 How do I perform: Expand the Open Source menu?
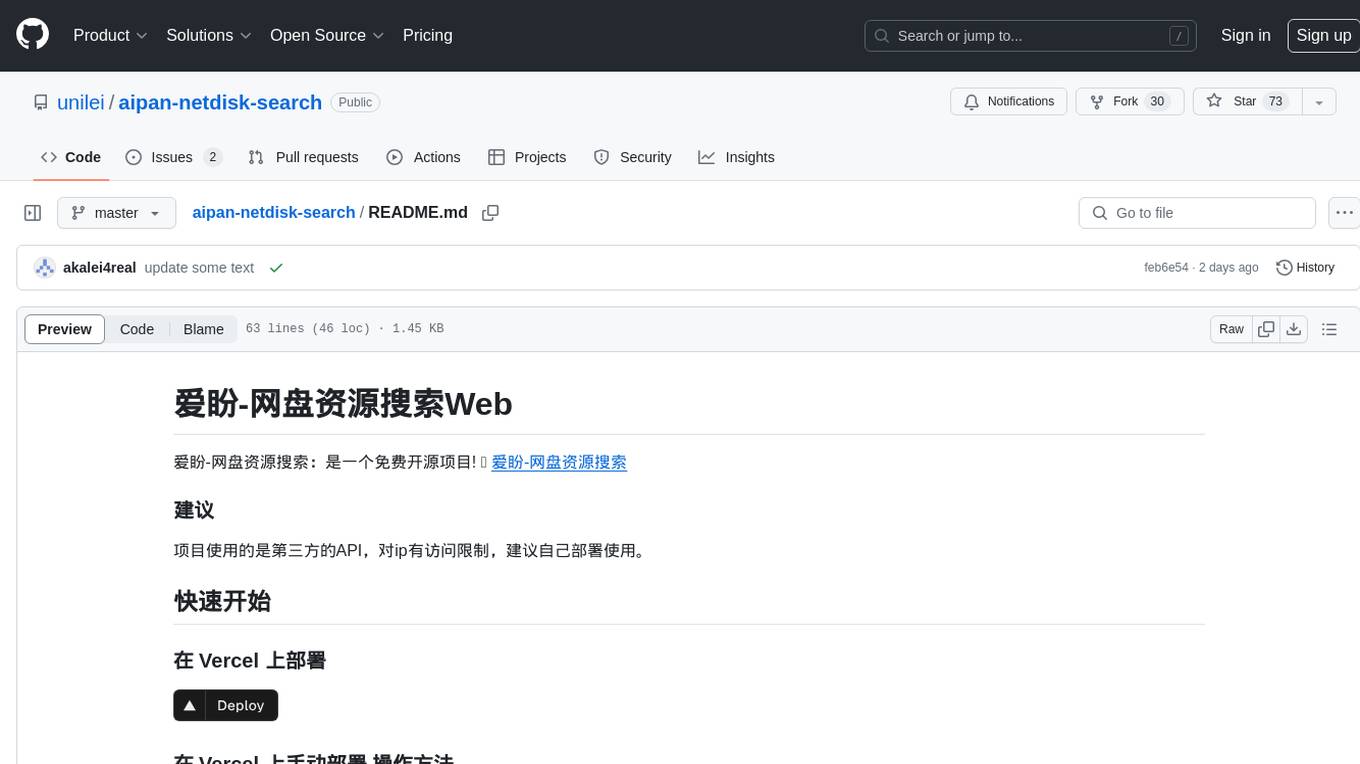(327, 35)
